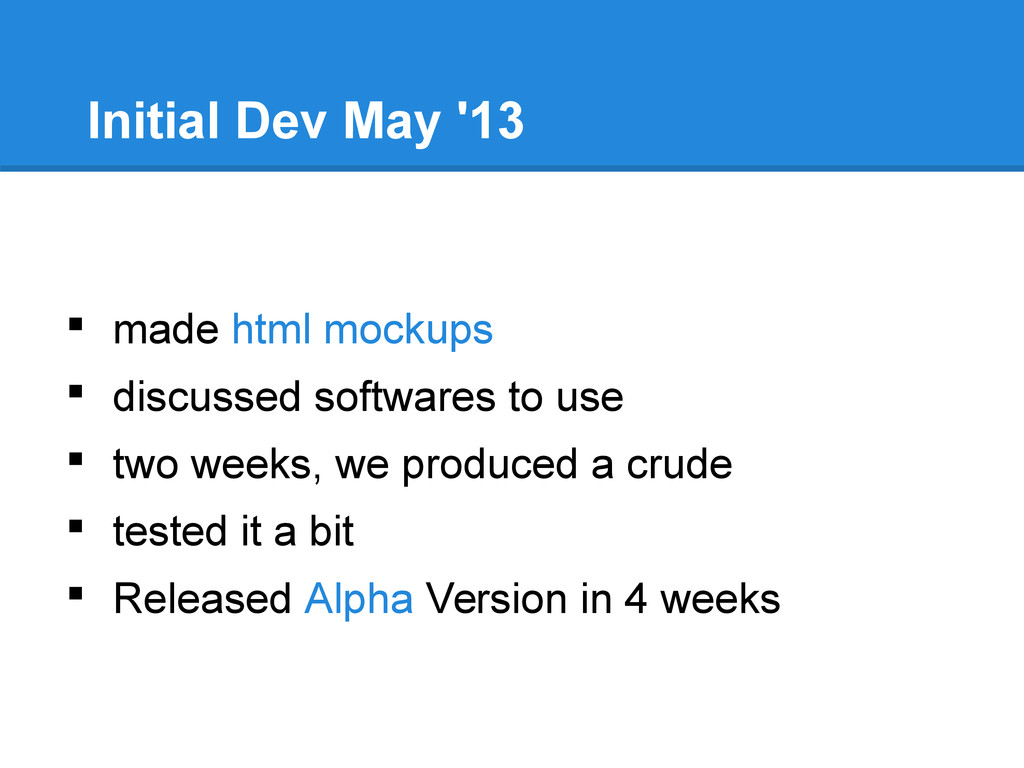Click the bullet marker beside 'Released'
1024x768 pixels.
(x=76, y=593)
